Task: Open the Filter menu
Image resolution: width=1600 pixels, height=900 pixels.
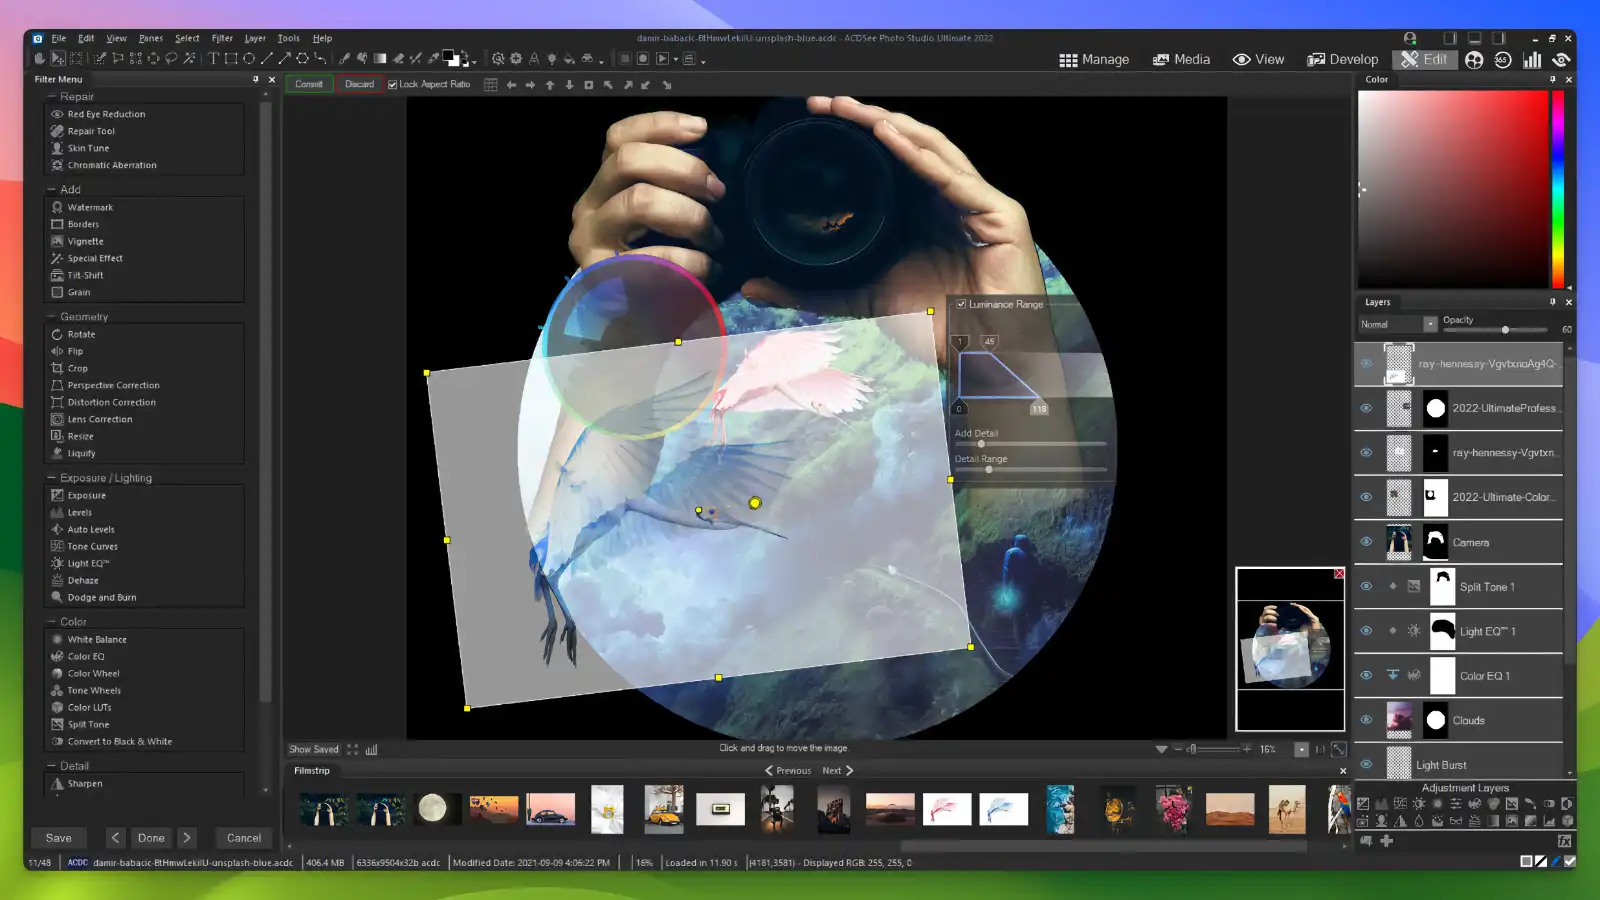Action: pos(222,38)
